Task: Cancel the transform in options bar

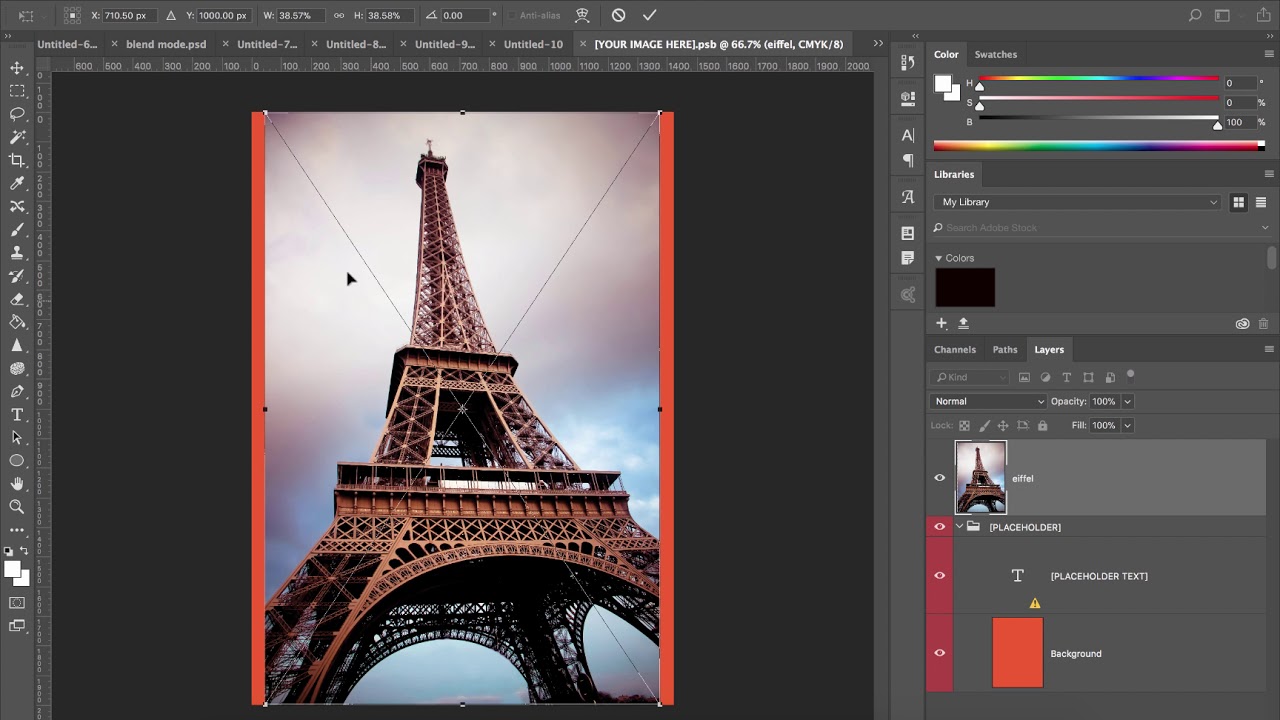Action: 618,15
